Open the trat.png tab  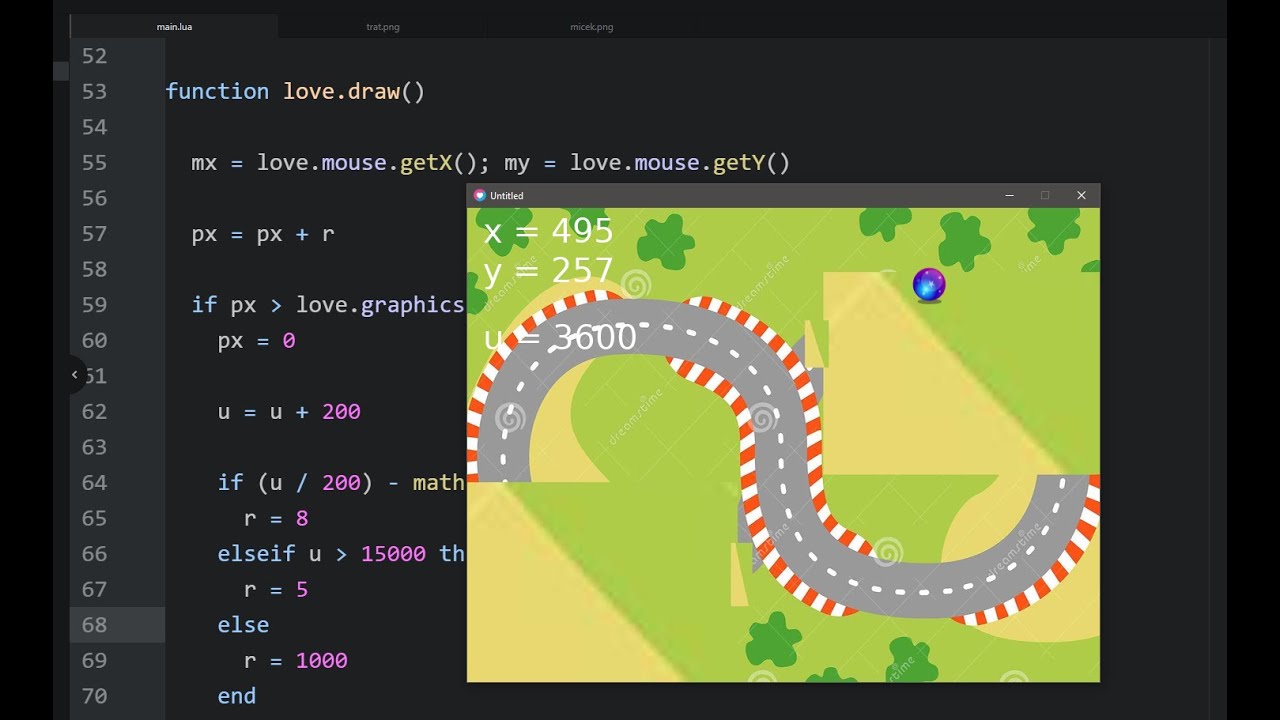click(x=383, y=27)
